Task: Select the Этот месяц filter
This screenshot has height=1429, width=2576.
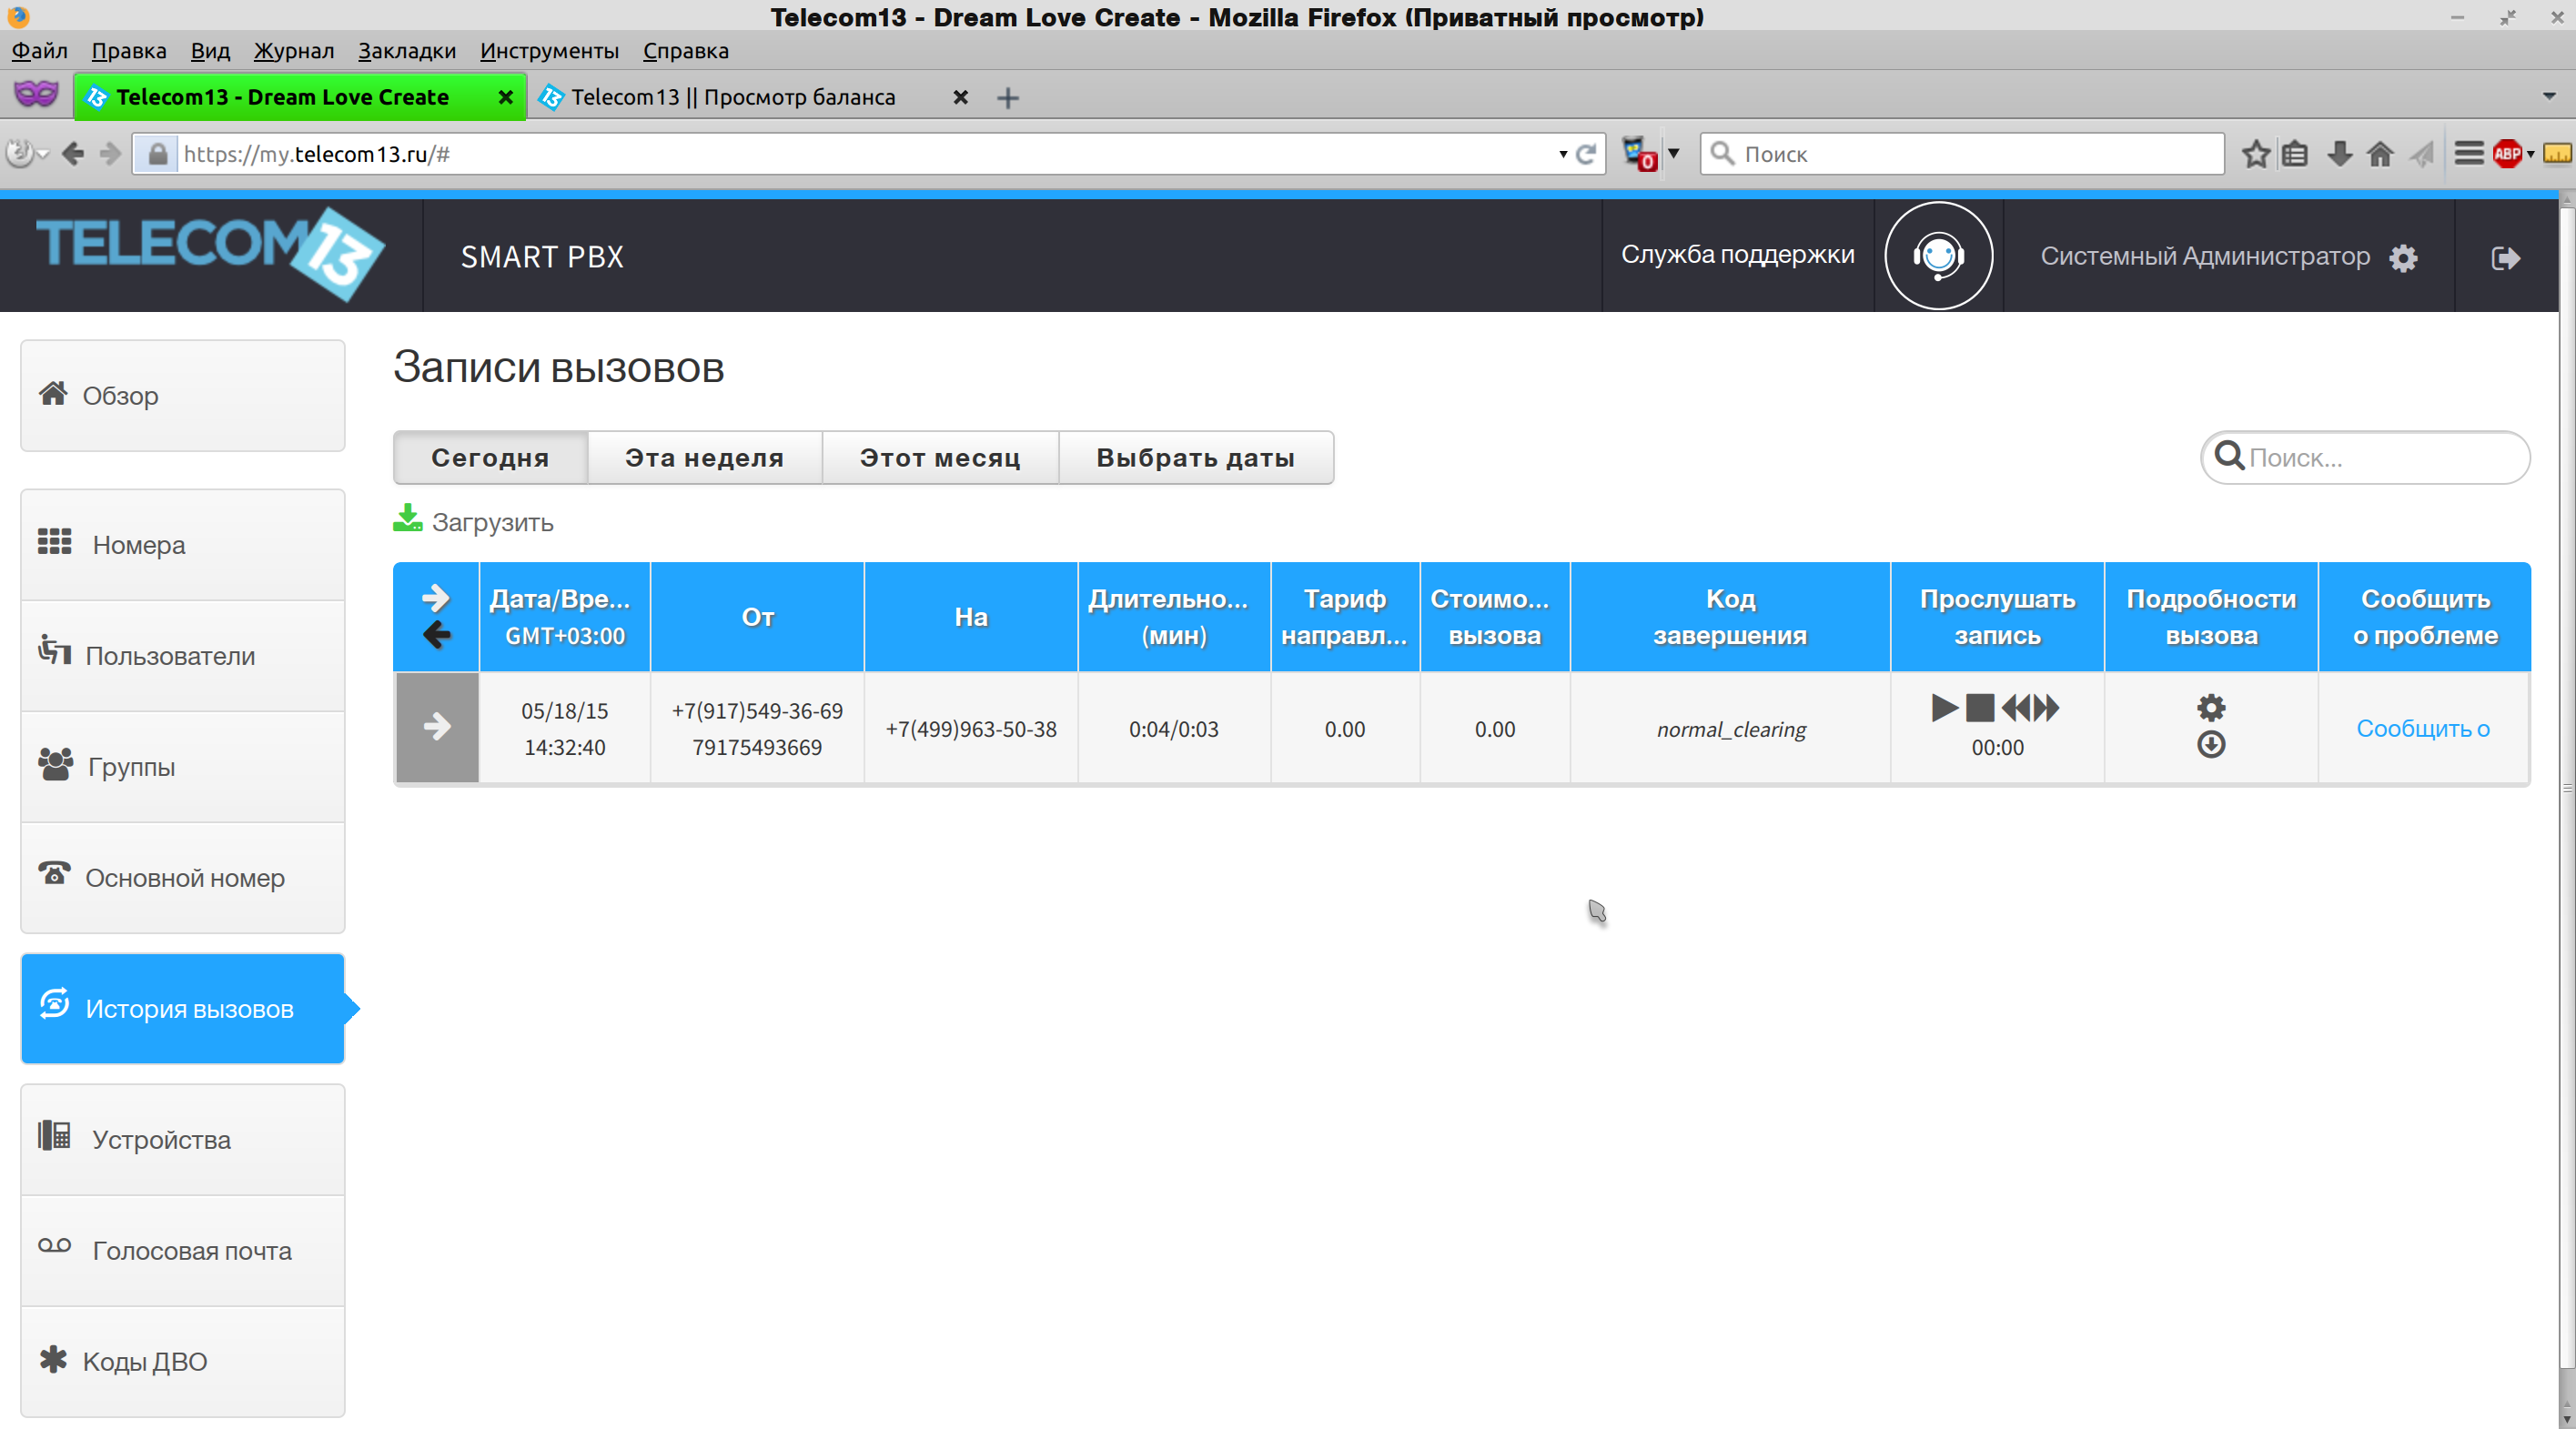Action: 940,458
